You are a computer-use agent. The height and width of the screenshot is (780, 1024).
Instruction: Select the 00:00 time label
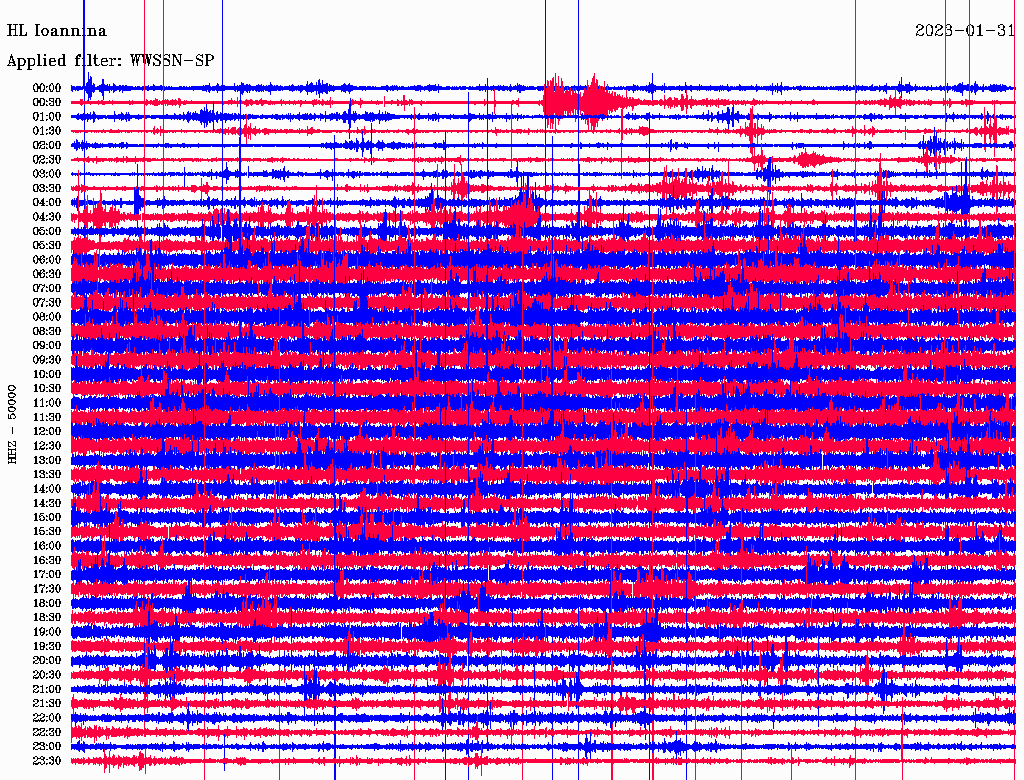coord(47,88)
